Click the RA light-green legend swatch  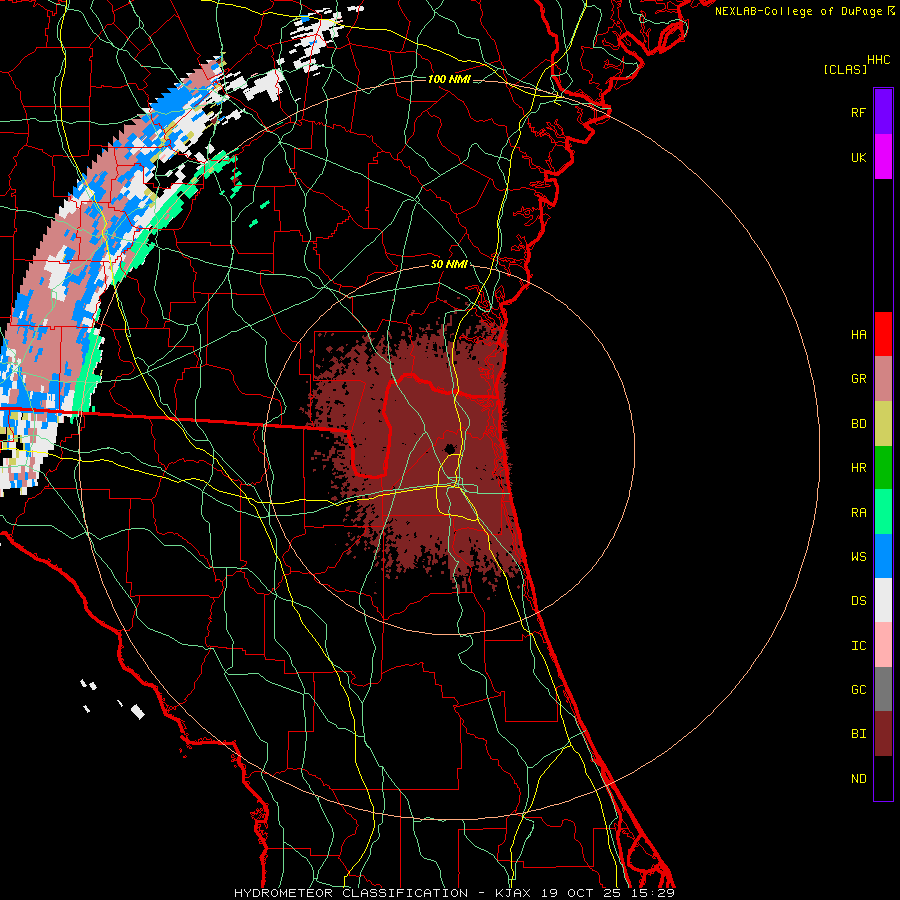(883, 512)
